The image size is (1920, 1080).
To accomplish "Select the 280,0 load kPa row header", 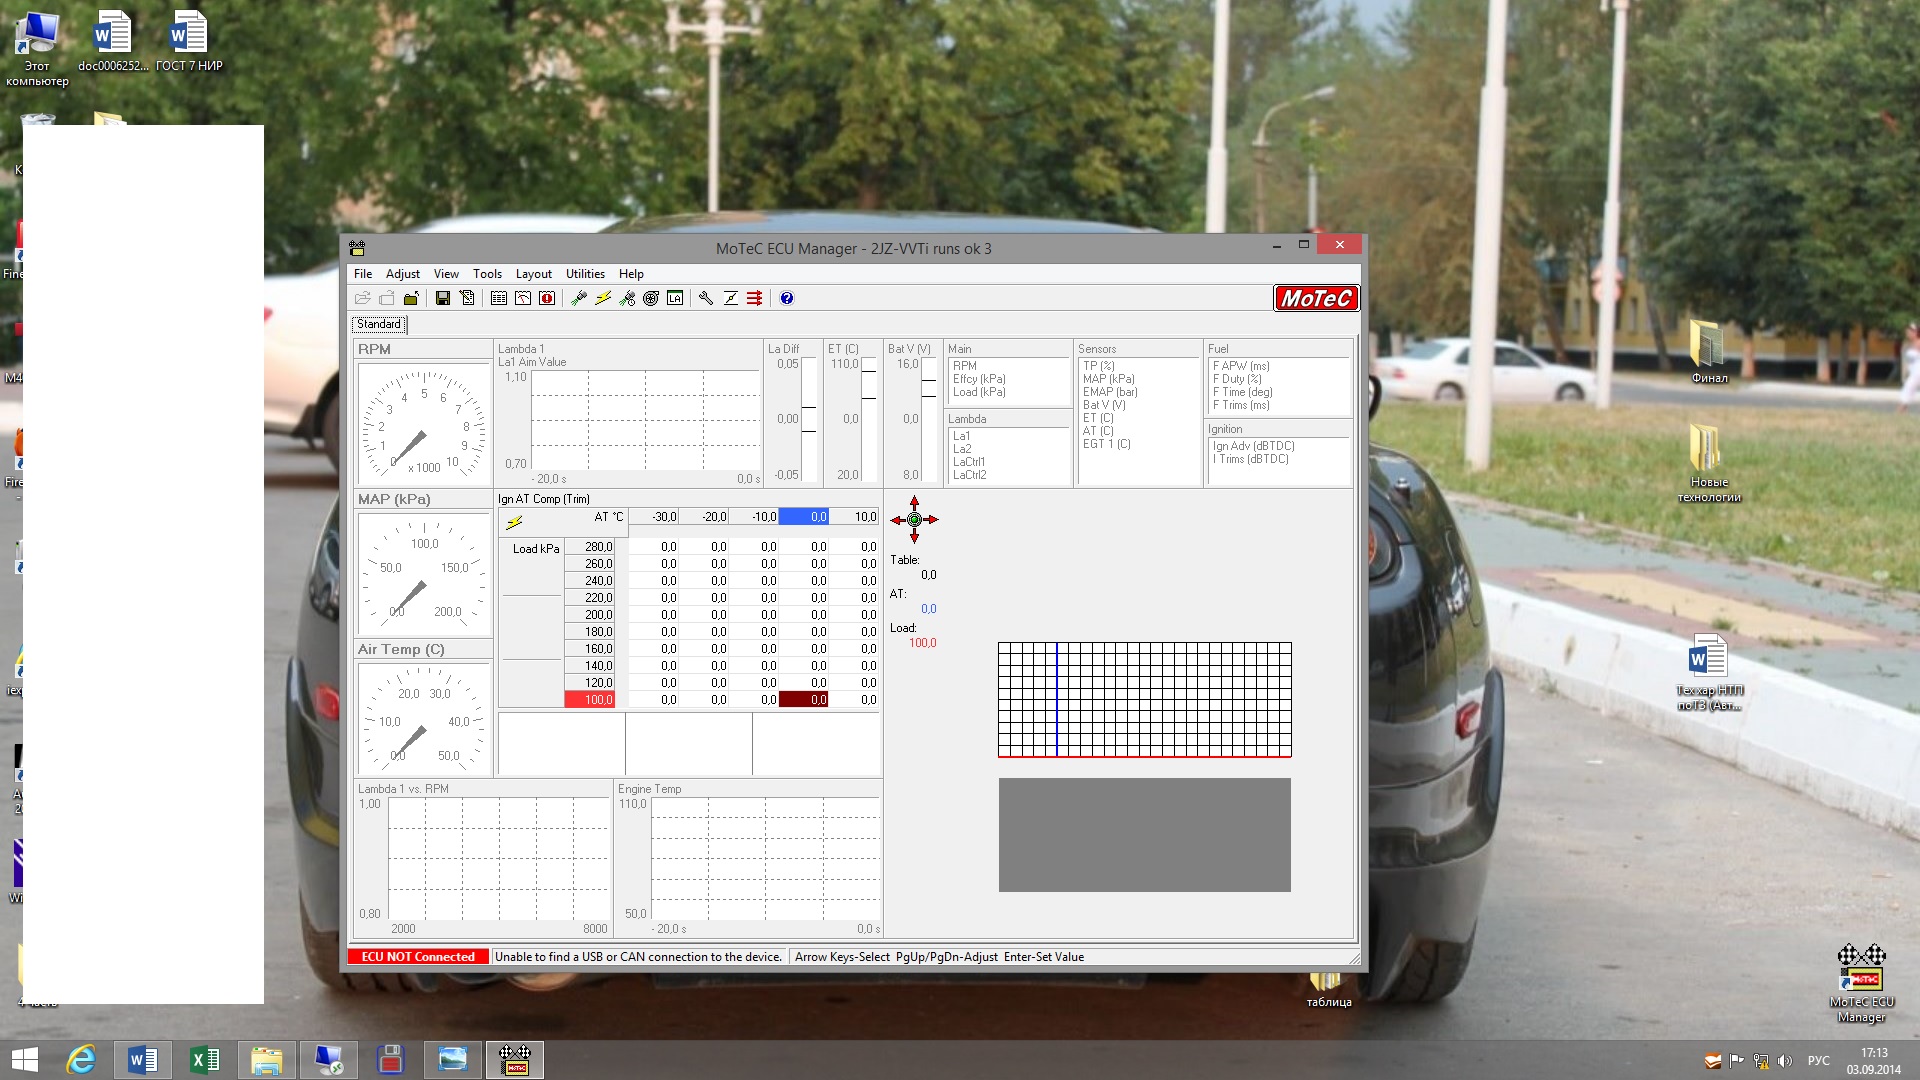I will (590, 547).
